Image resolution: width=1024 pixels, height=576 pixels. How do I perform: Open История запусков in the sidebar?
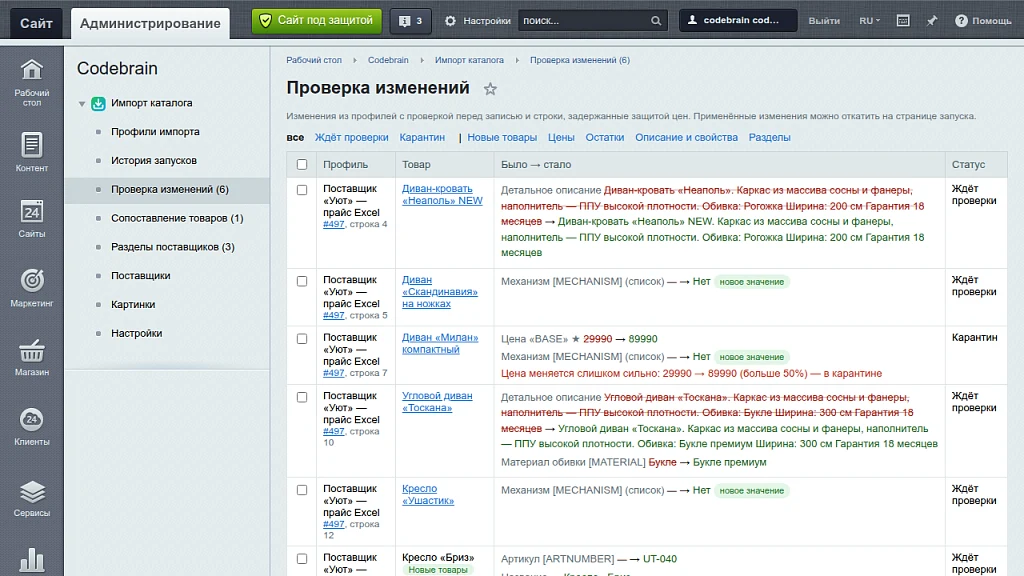coord(153,161)
